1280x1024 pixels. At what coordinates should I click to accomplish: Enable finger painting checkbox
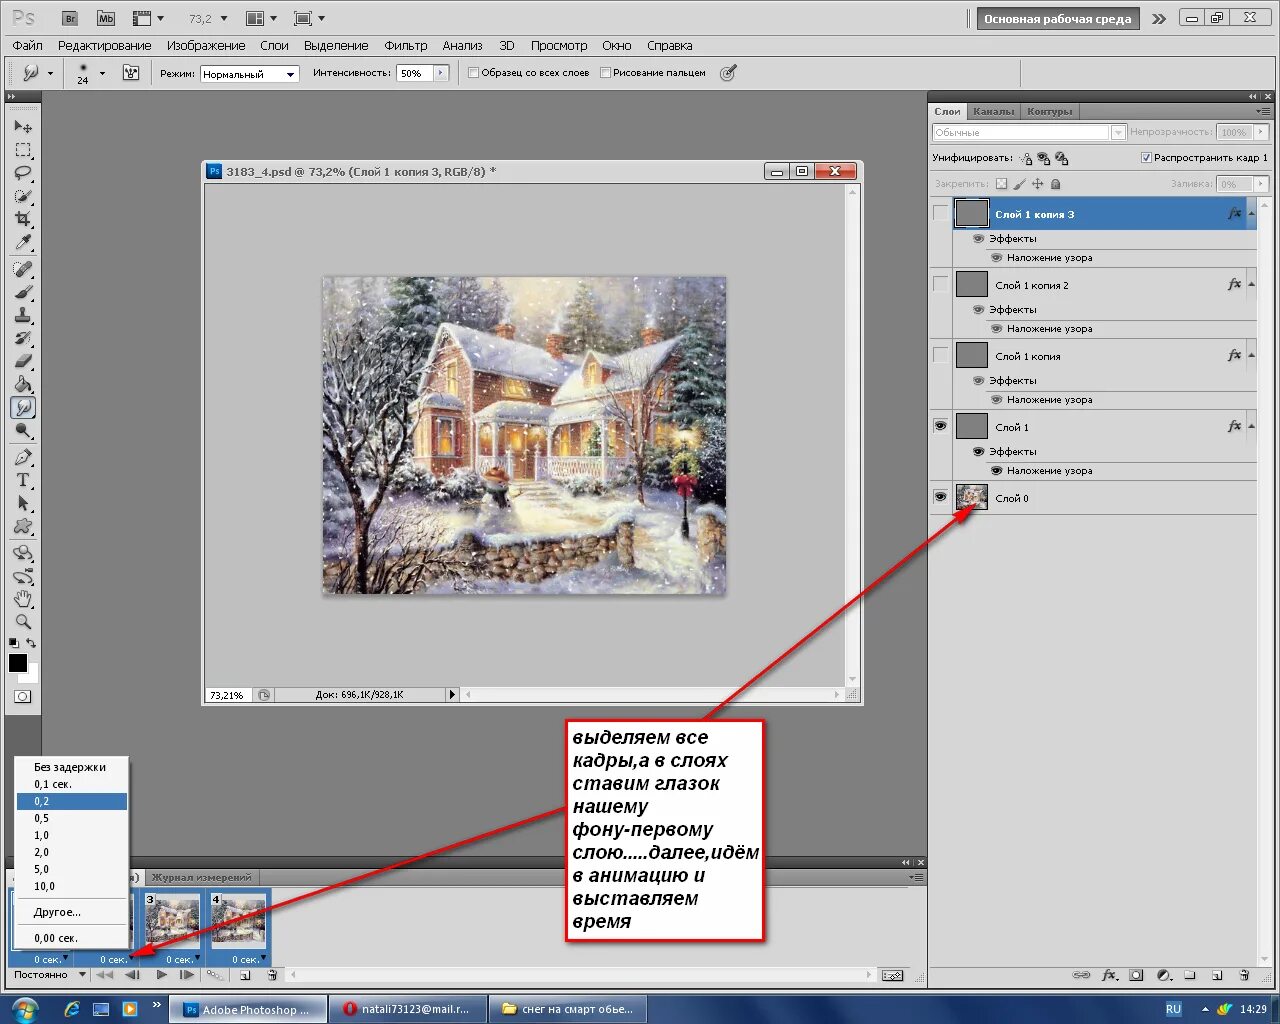pyautogui.click(x=605, y=73)
